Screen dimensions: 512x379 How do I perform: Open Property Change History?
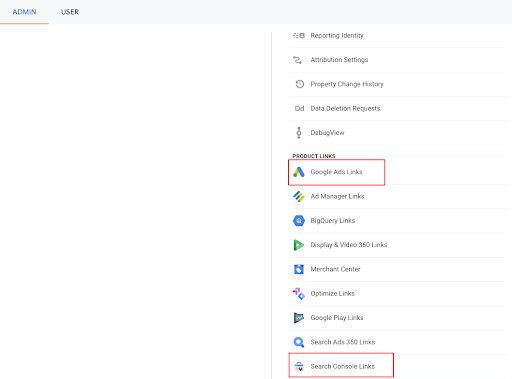[x=347, y=84]
